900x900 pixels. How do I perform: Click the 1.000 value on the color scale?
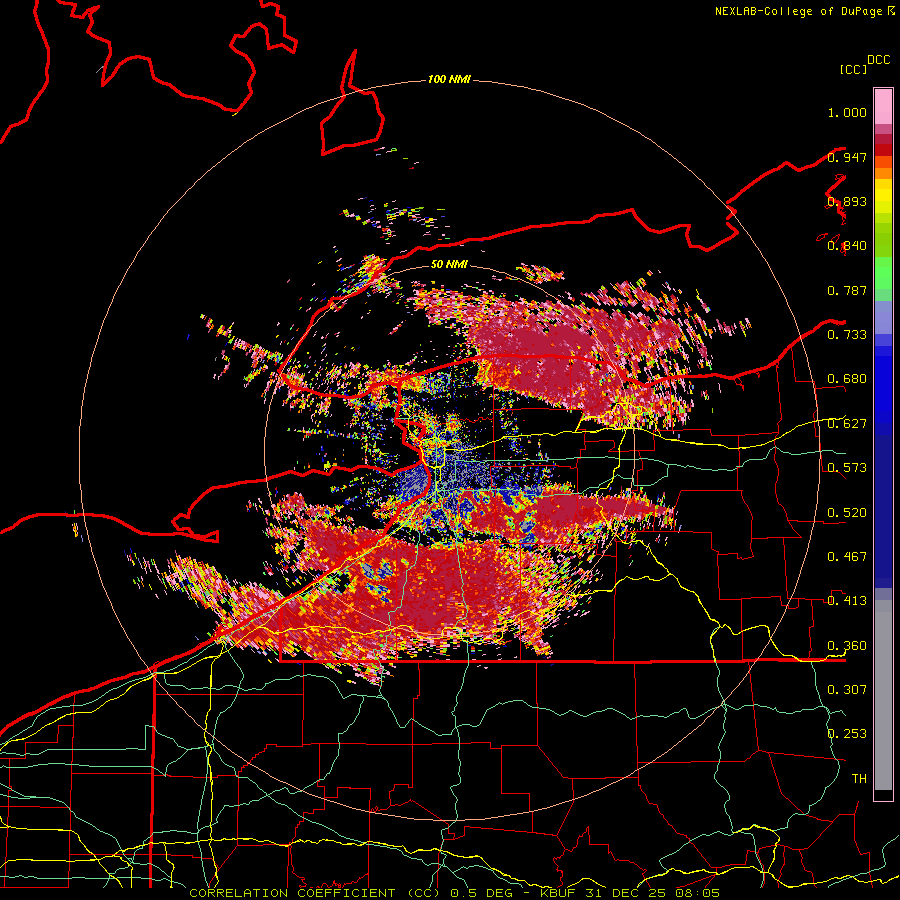click(847, 112)
